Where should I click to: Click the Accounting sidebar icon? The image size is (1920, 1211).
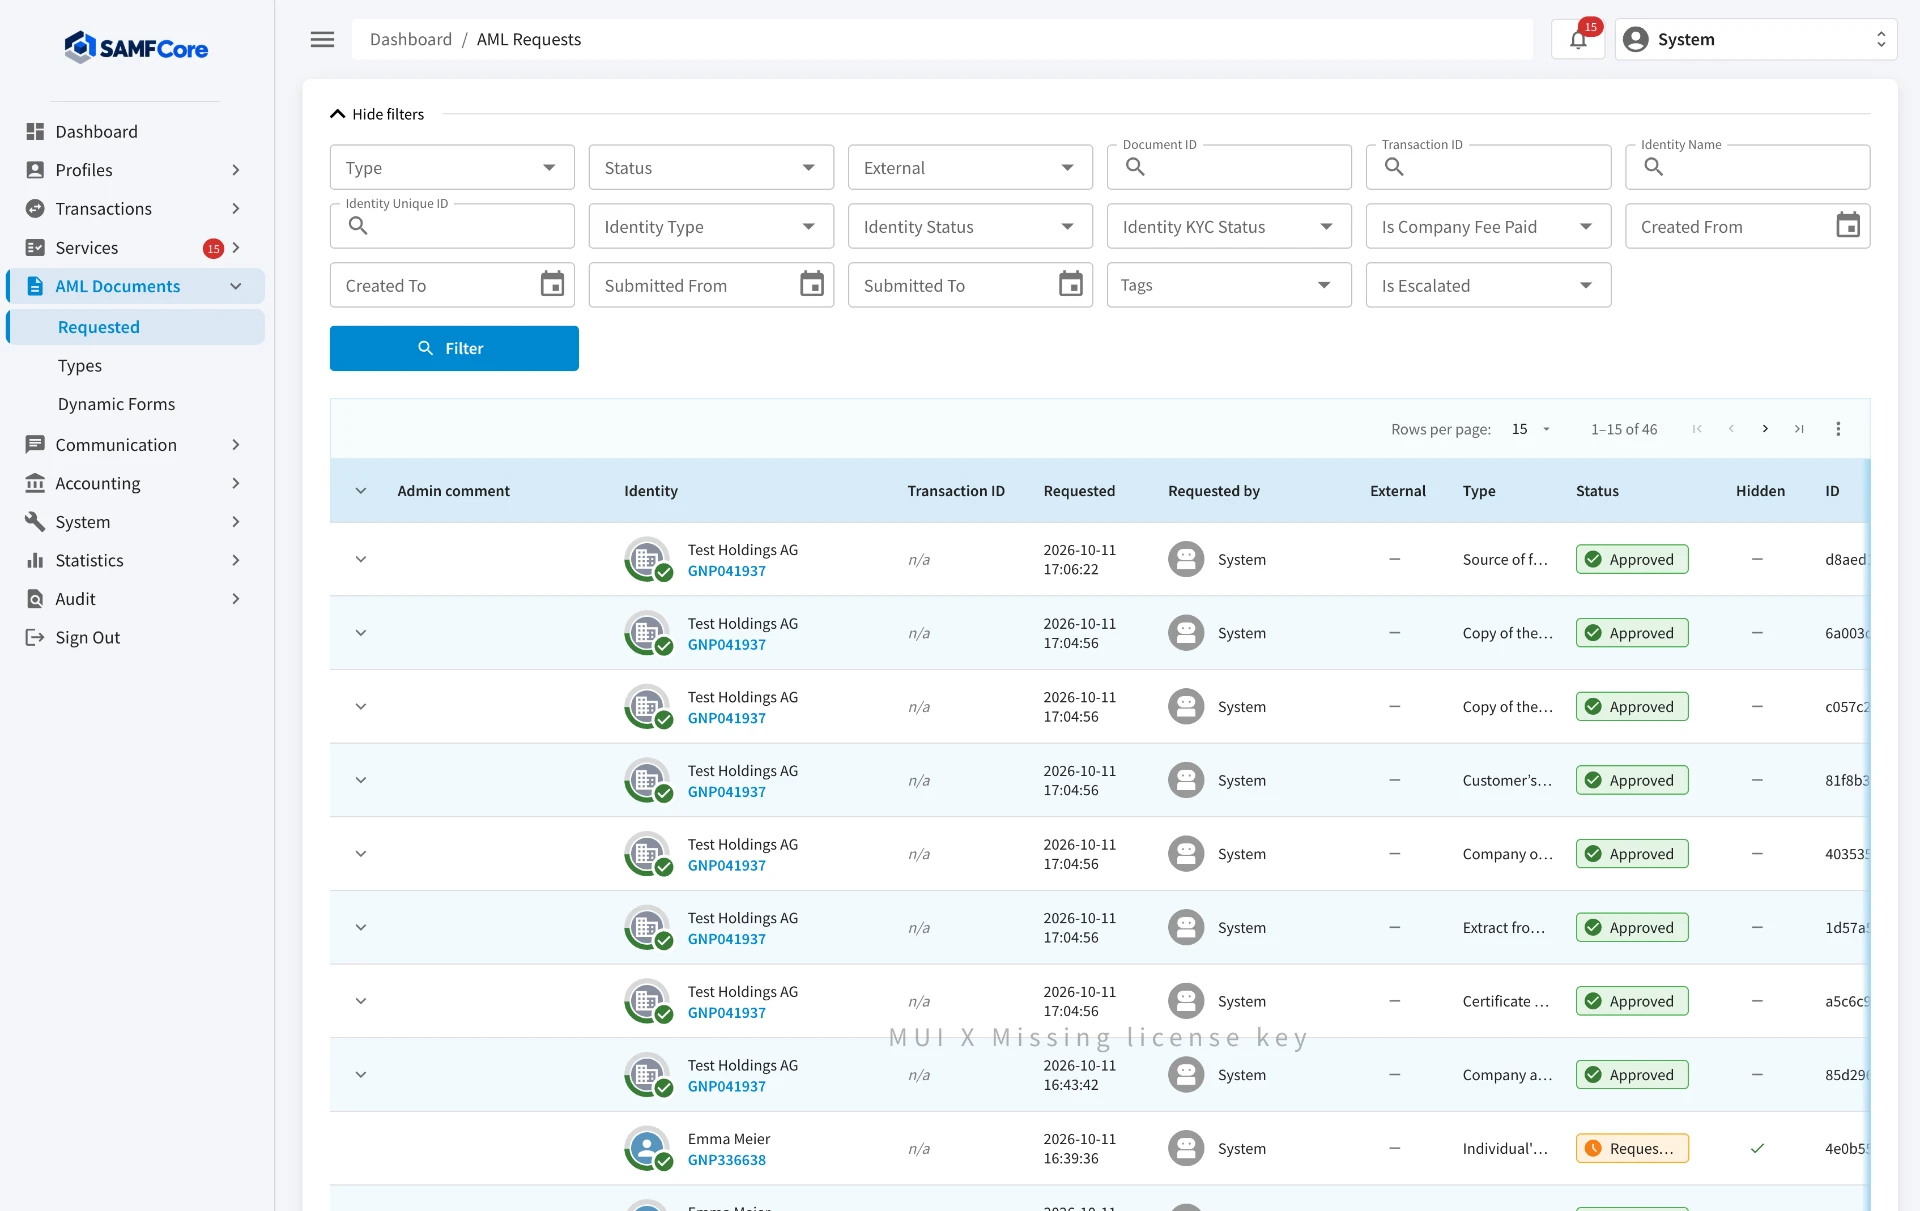(35, 483)
